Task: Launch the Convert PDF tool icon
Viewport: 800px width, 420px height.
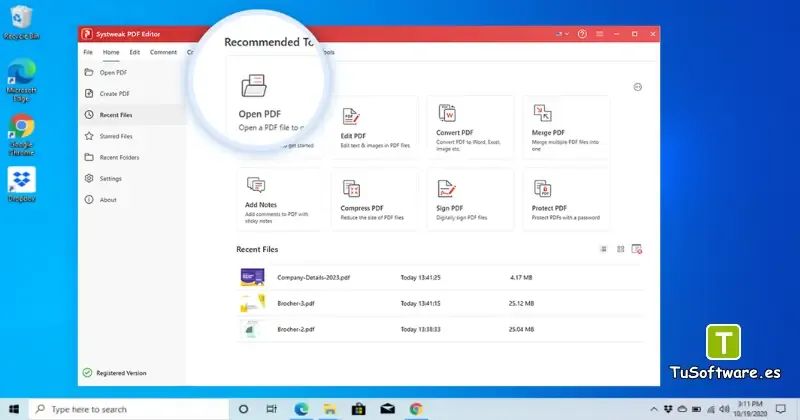Action: [x=447, y=113]
